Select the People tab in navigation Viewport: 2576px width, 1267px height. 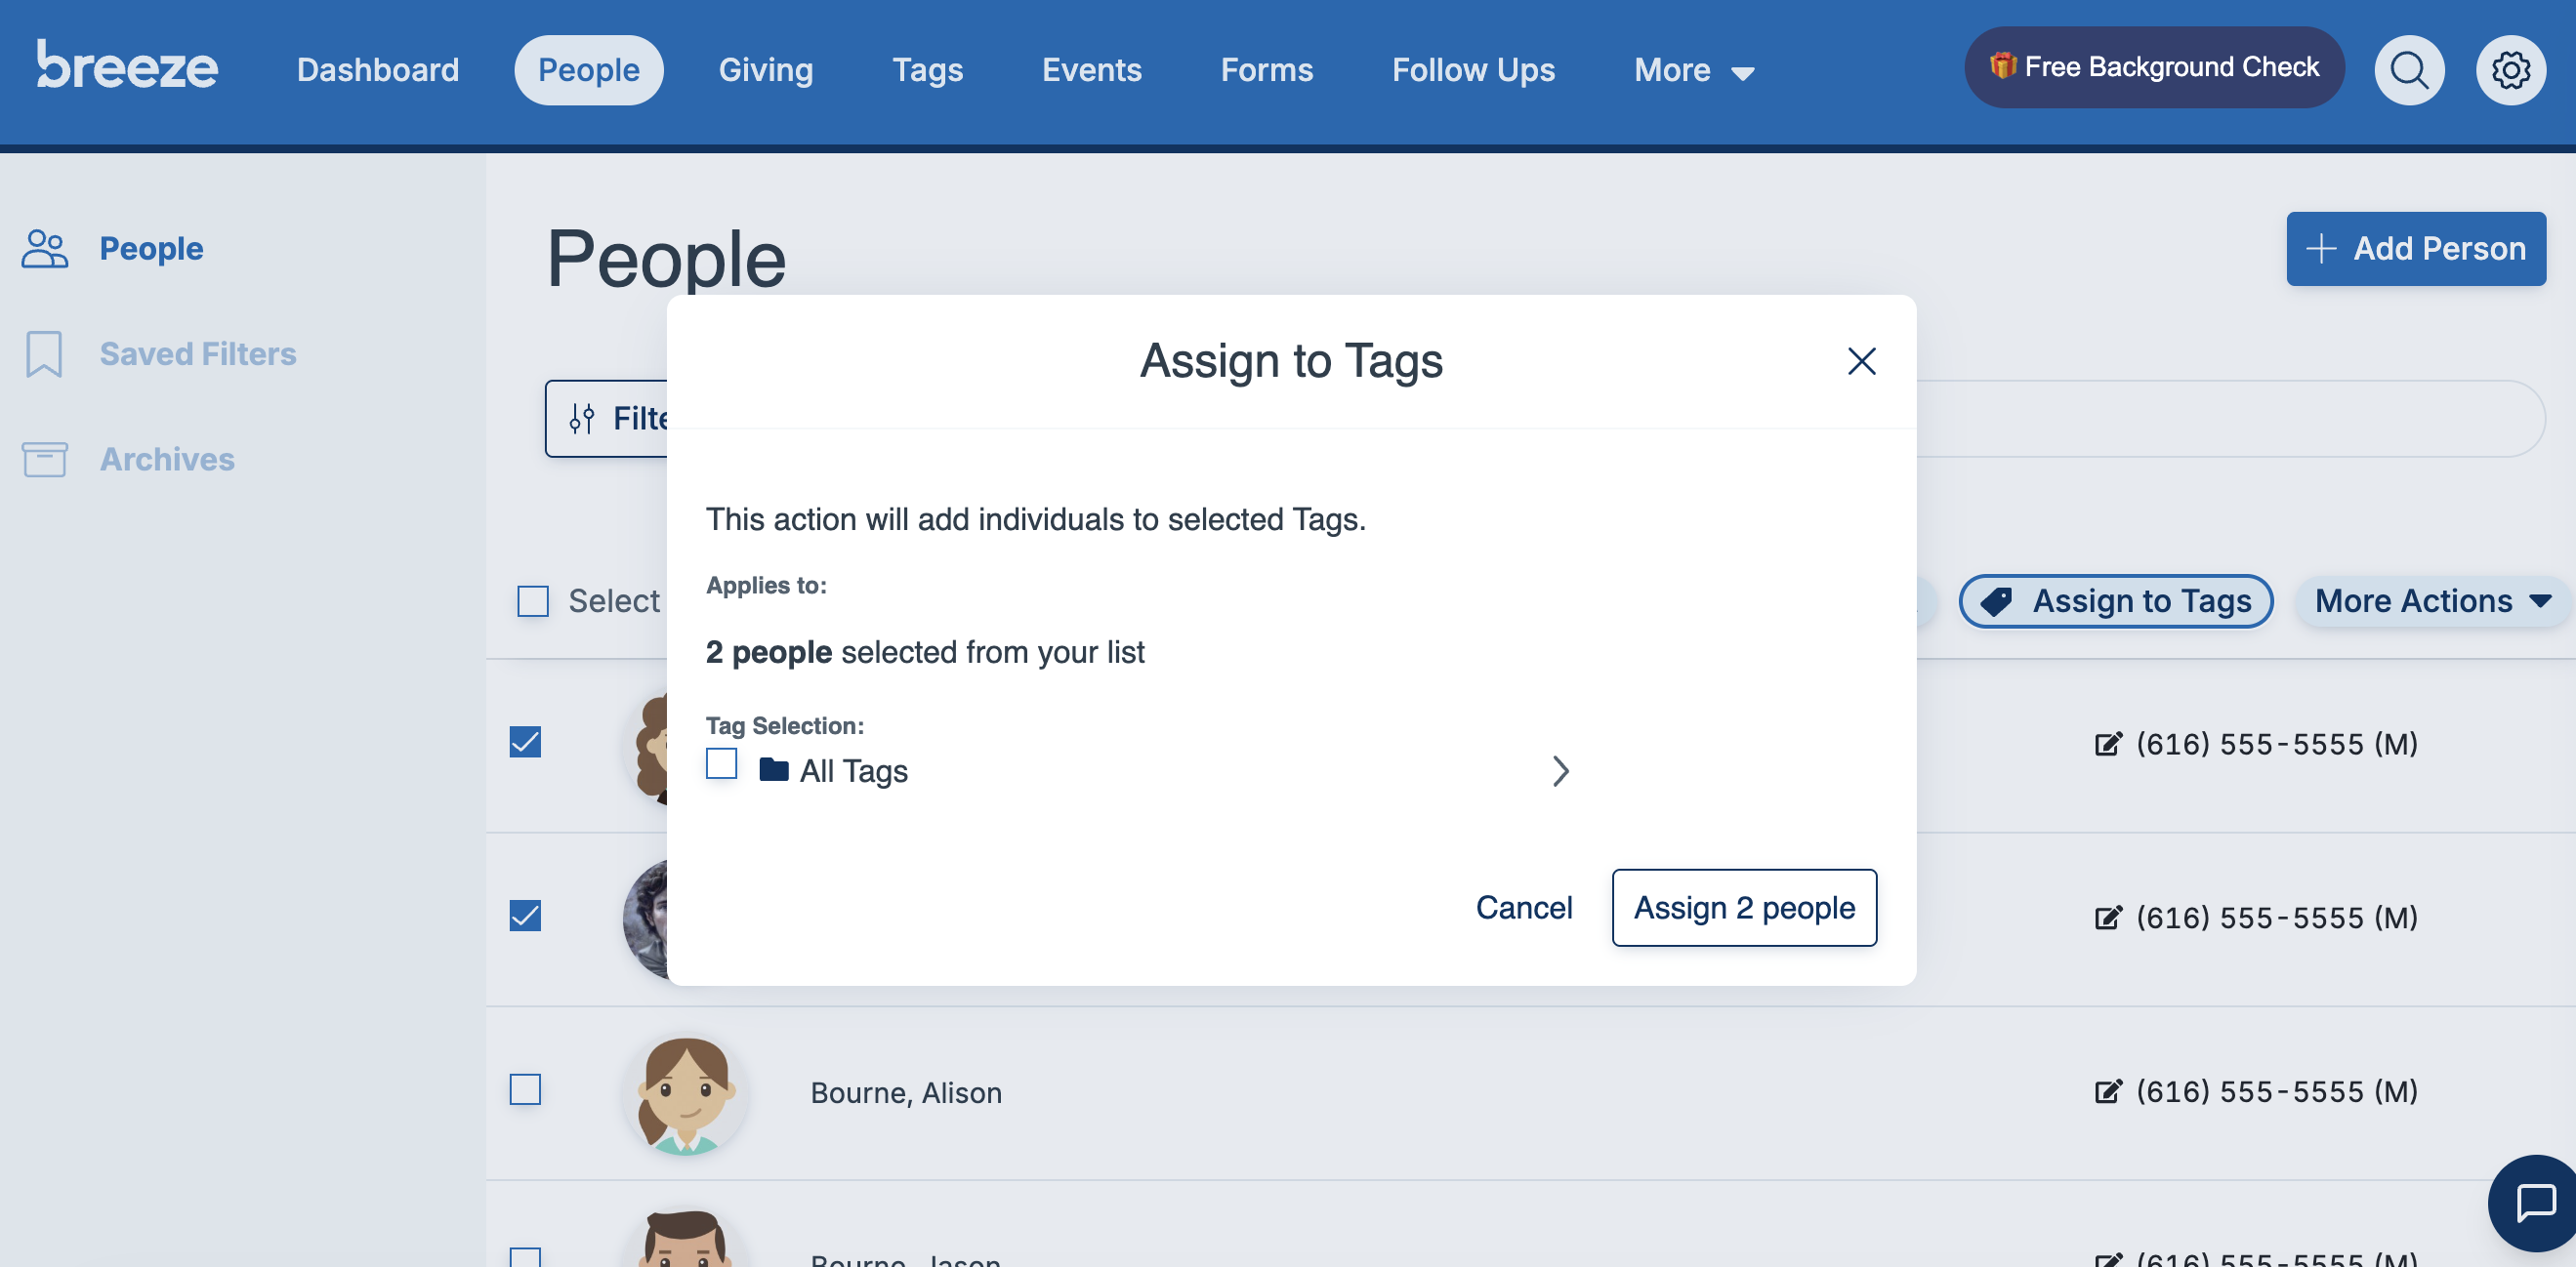click(x=589, y=70)
